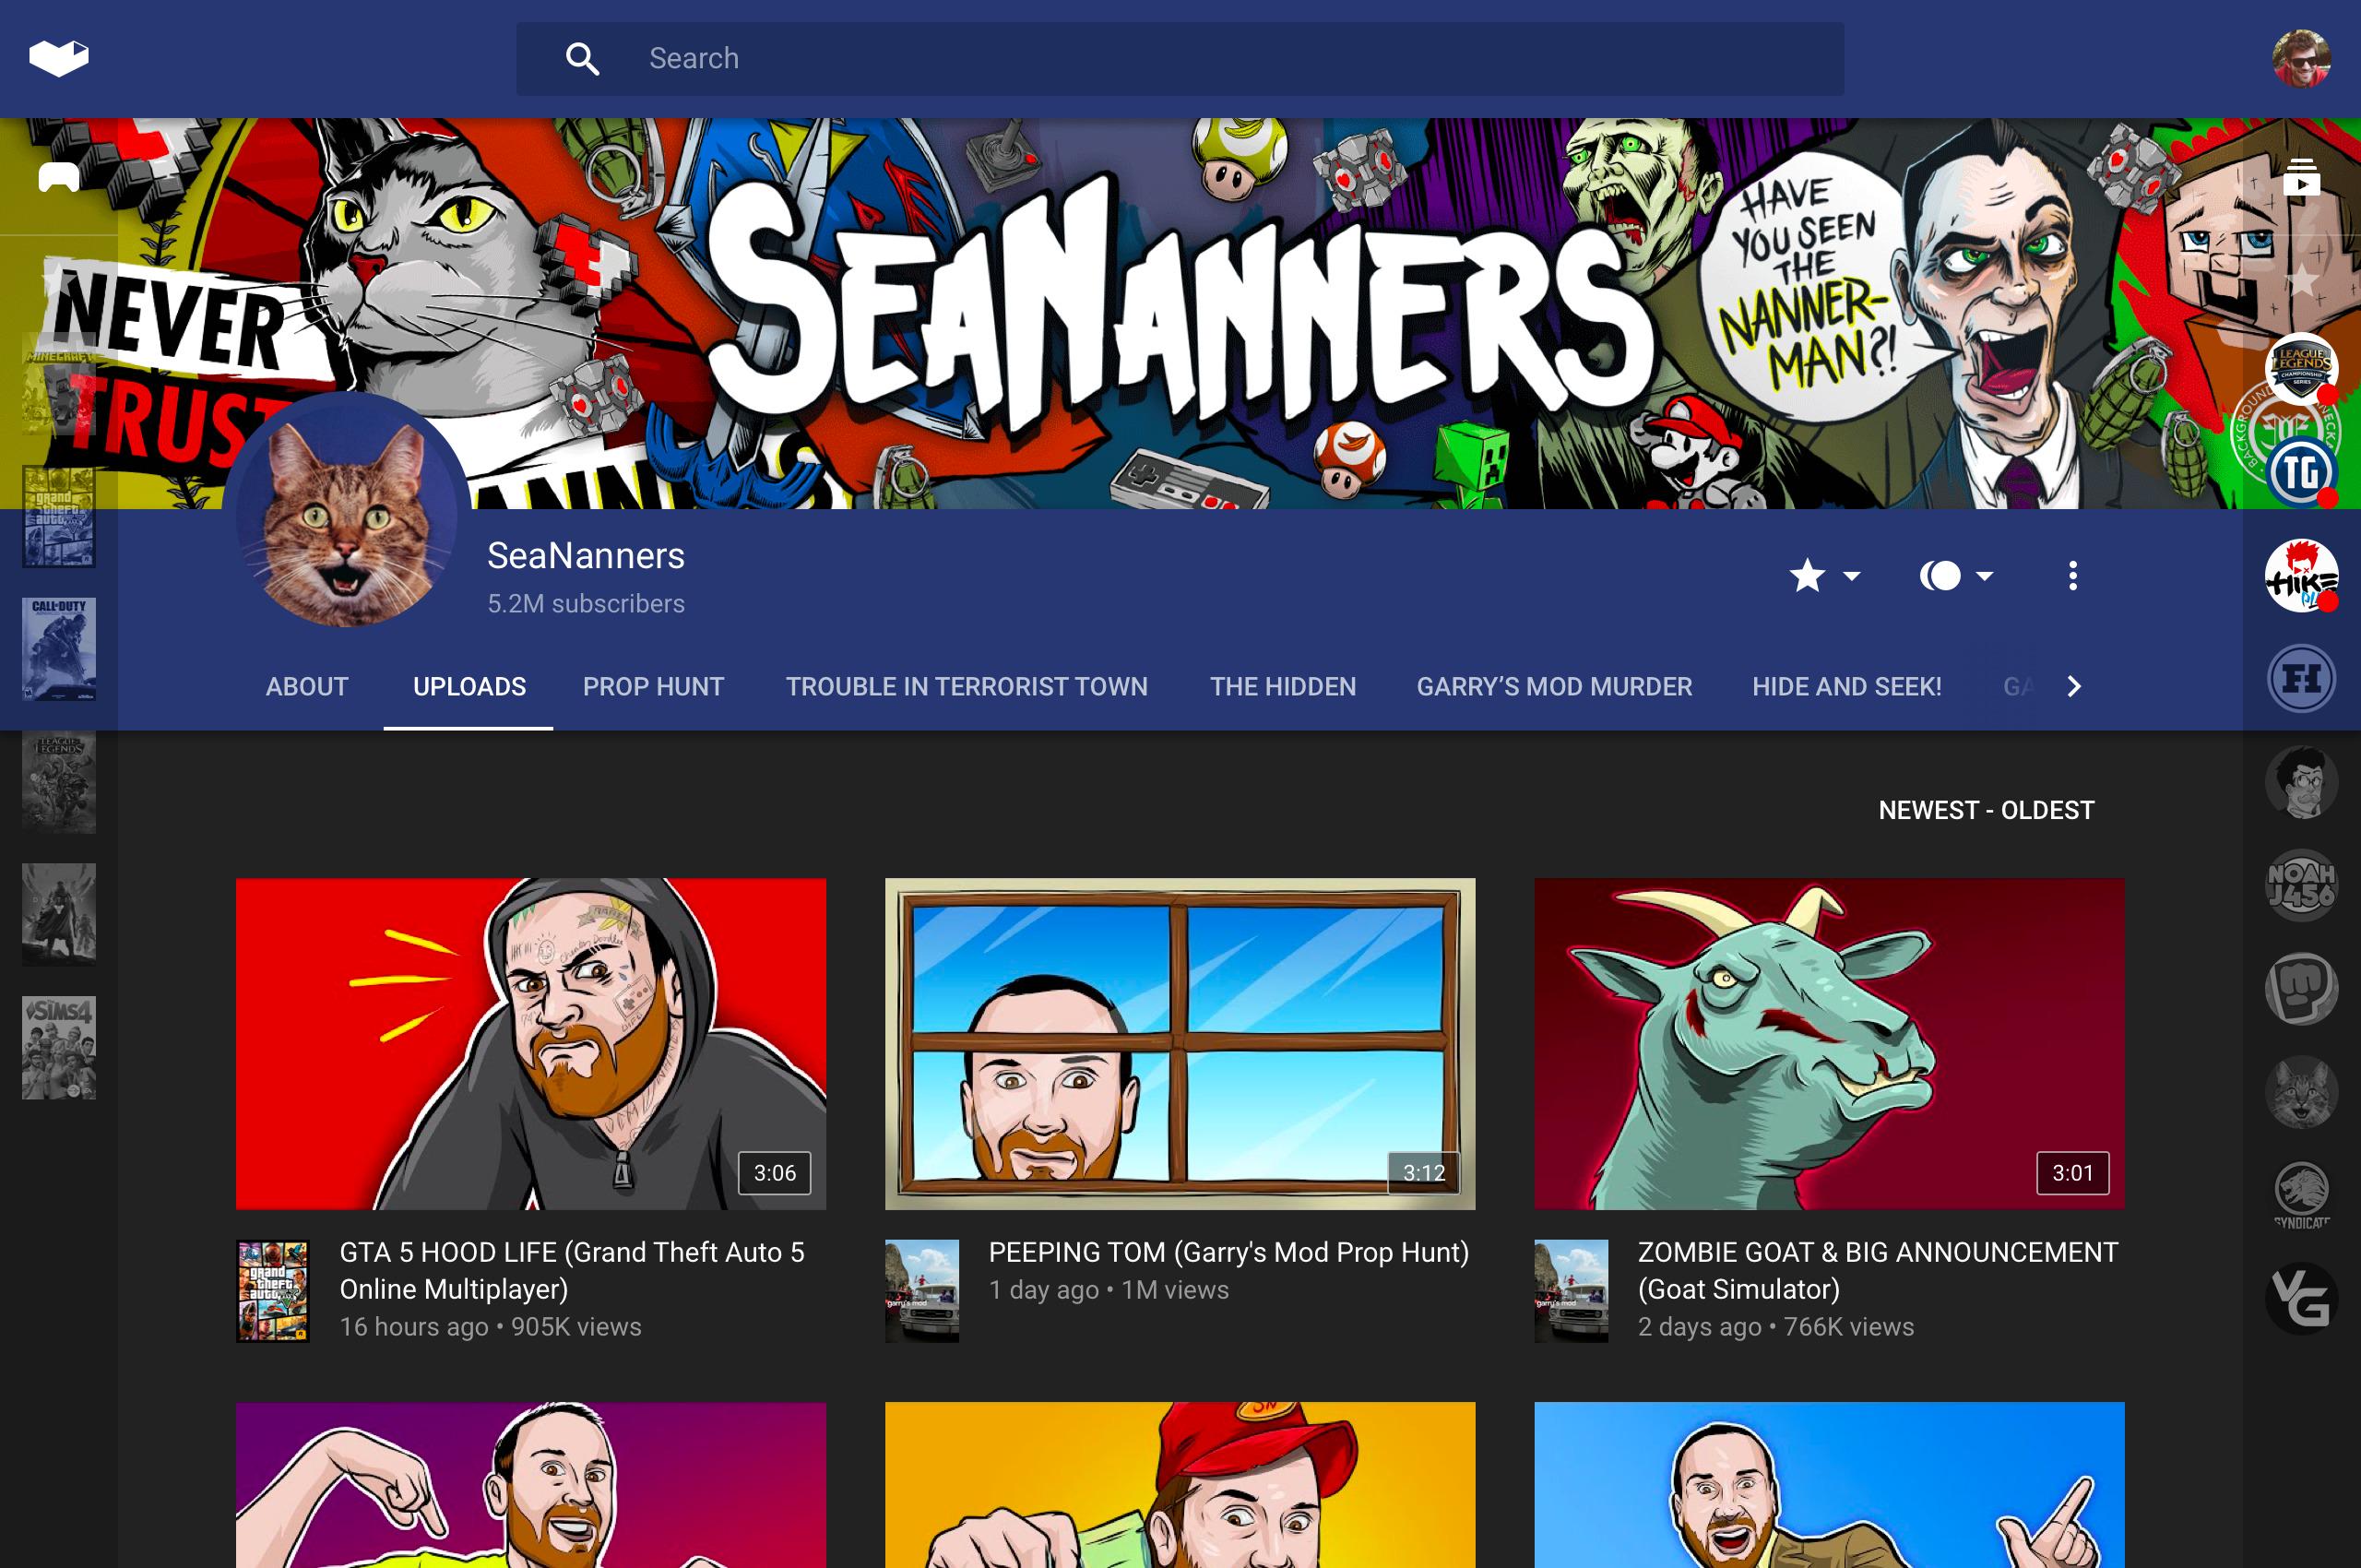This screenshot has width=2361, height=1568.
Task: Open the subscriptions playlist icon top right
Action: coord(2301,178)
